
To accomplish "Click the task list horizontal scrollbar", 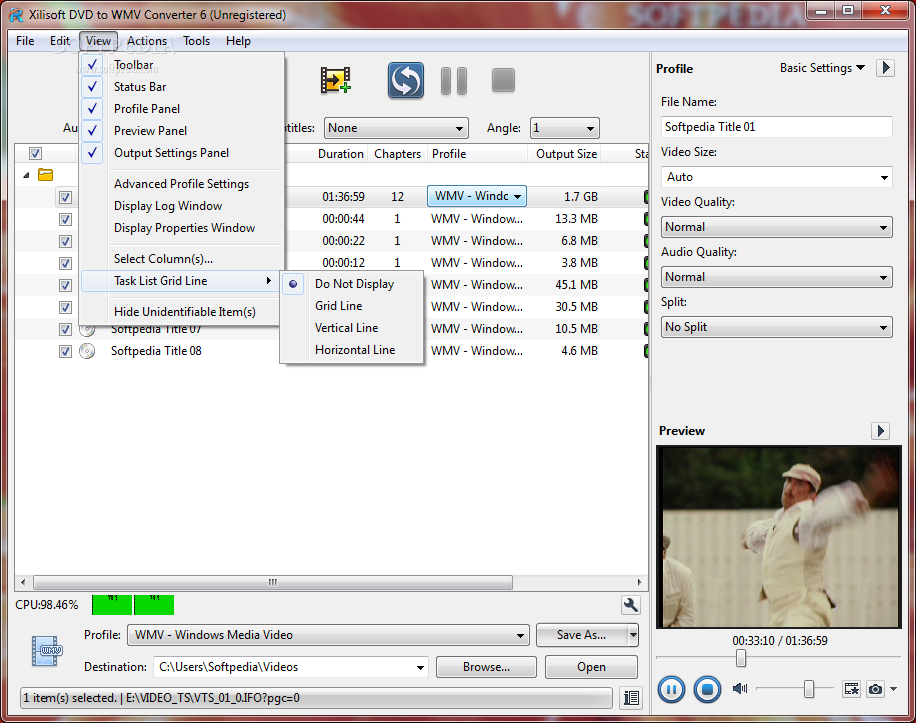I will click(273, 582).
